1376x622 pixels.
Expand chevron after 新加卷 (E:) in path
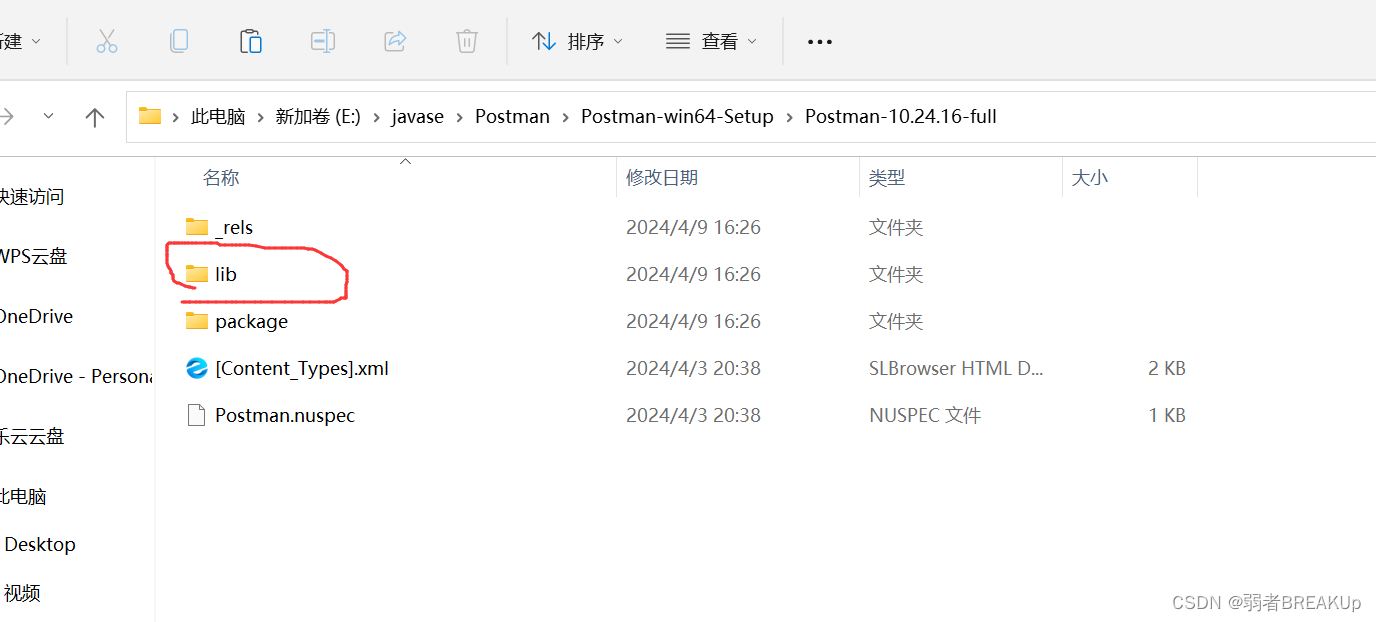[376, 117]
